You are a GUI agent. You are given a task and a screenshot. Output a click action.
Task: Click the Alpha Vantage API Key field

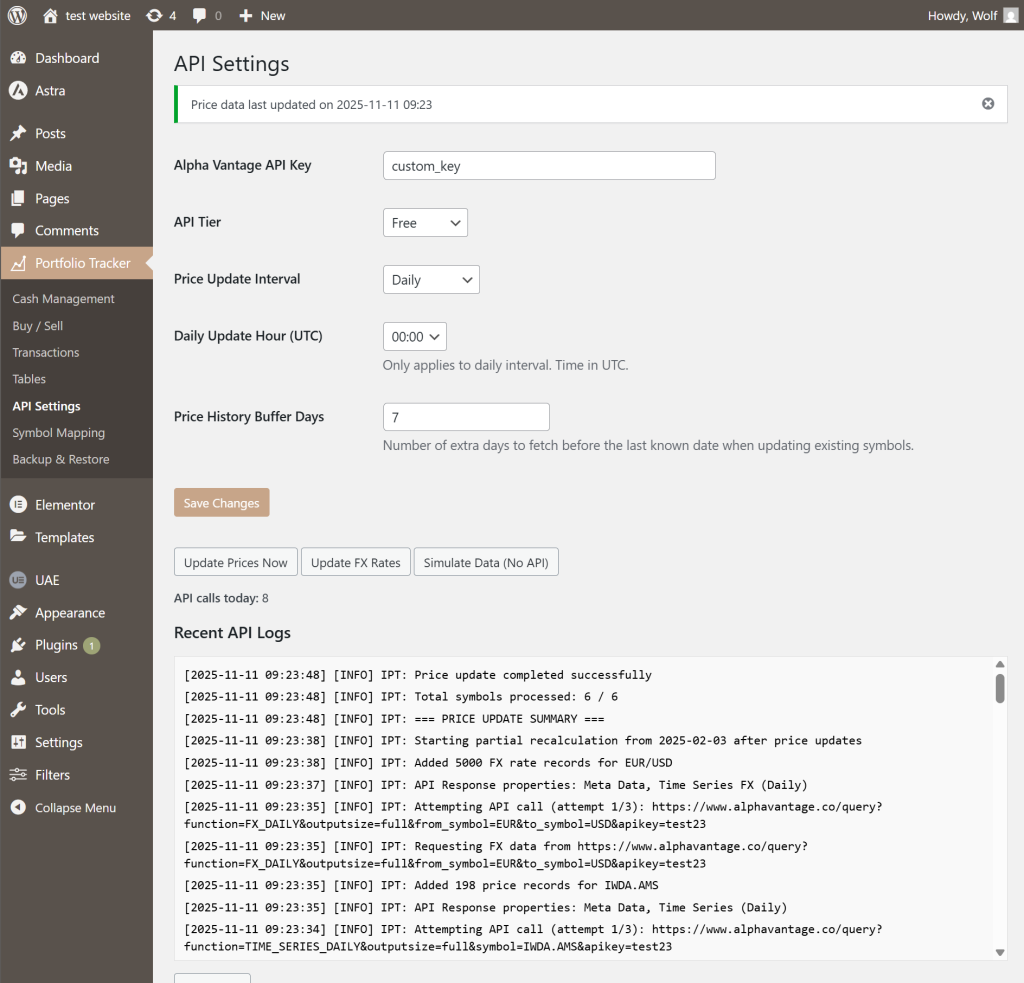tap(549, 166)
